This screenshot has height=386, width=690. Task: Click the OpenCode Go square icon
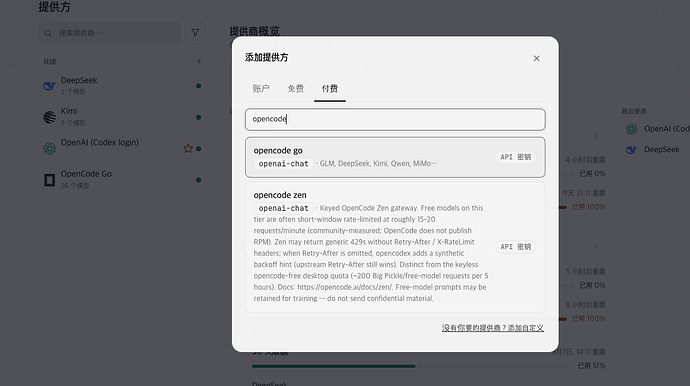(x=49, y=180)
